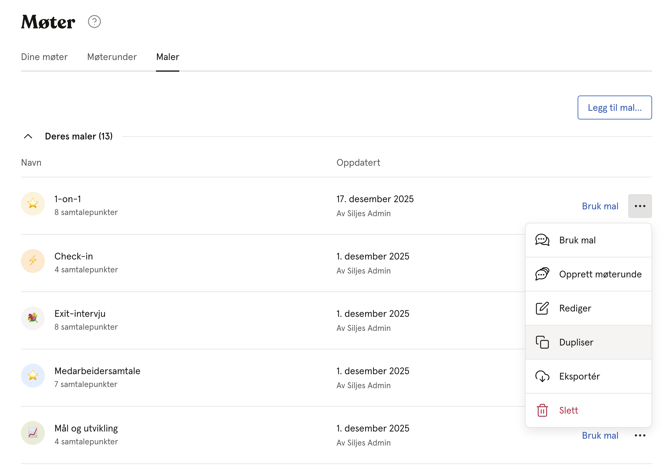Click the pencil edit icon beside Rediger
The image size is (670, 473).
542,308
